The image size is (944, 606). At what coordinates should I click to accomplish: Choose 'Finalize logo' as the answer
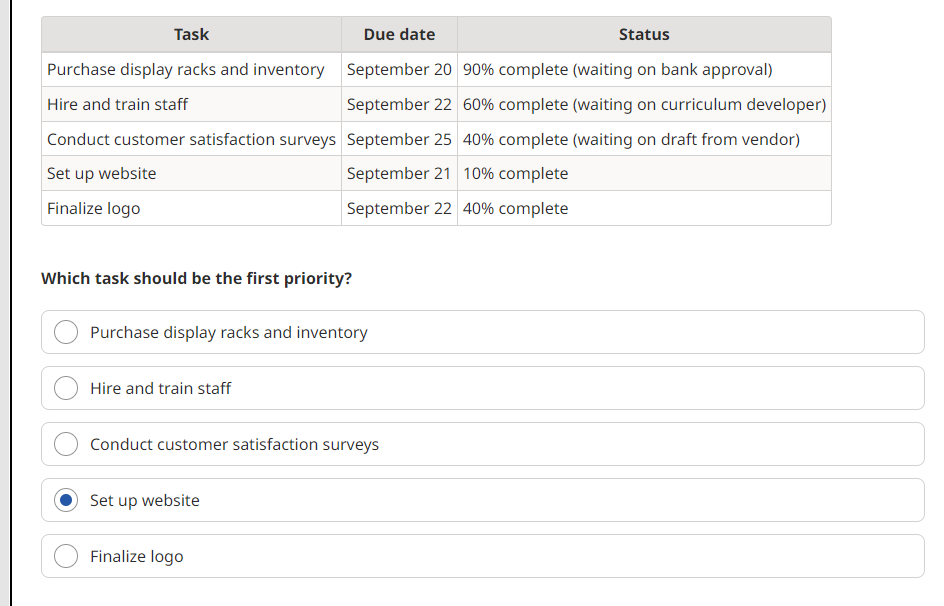pyautogui.click(x=66, y=556)
